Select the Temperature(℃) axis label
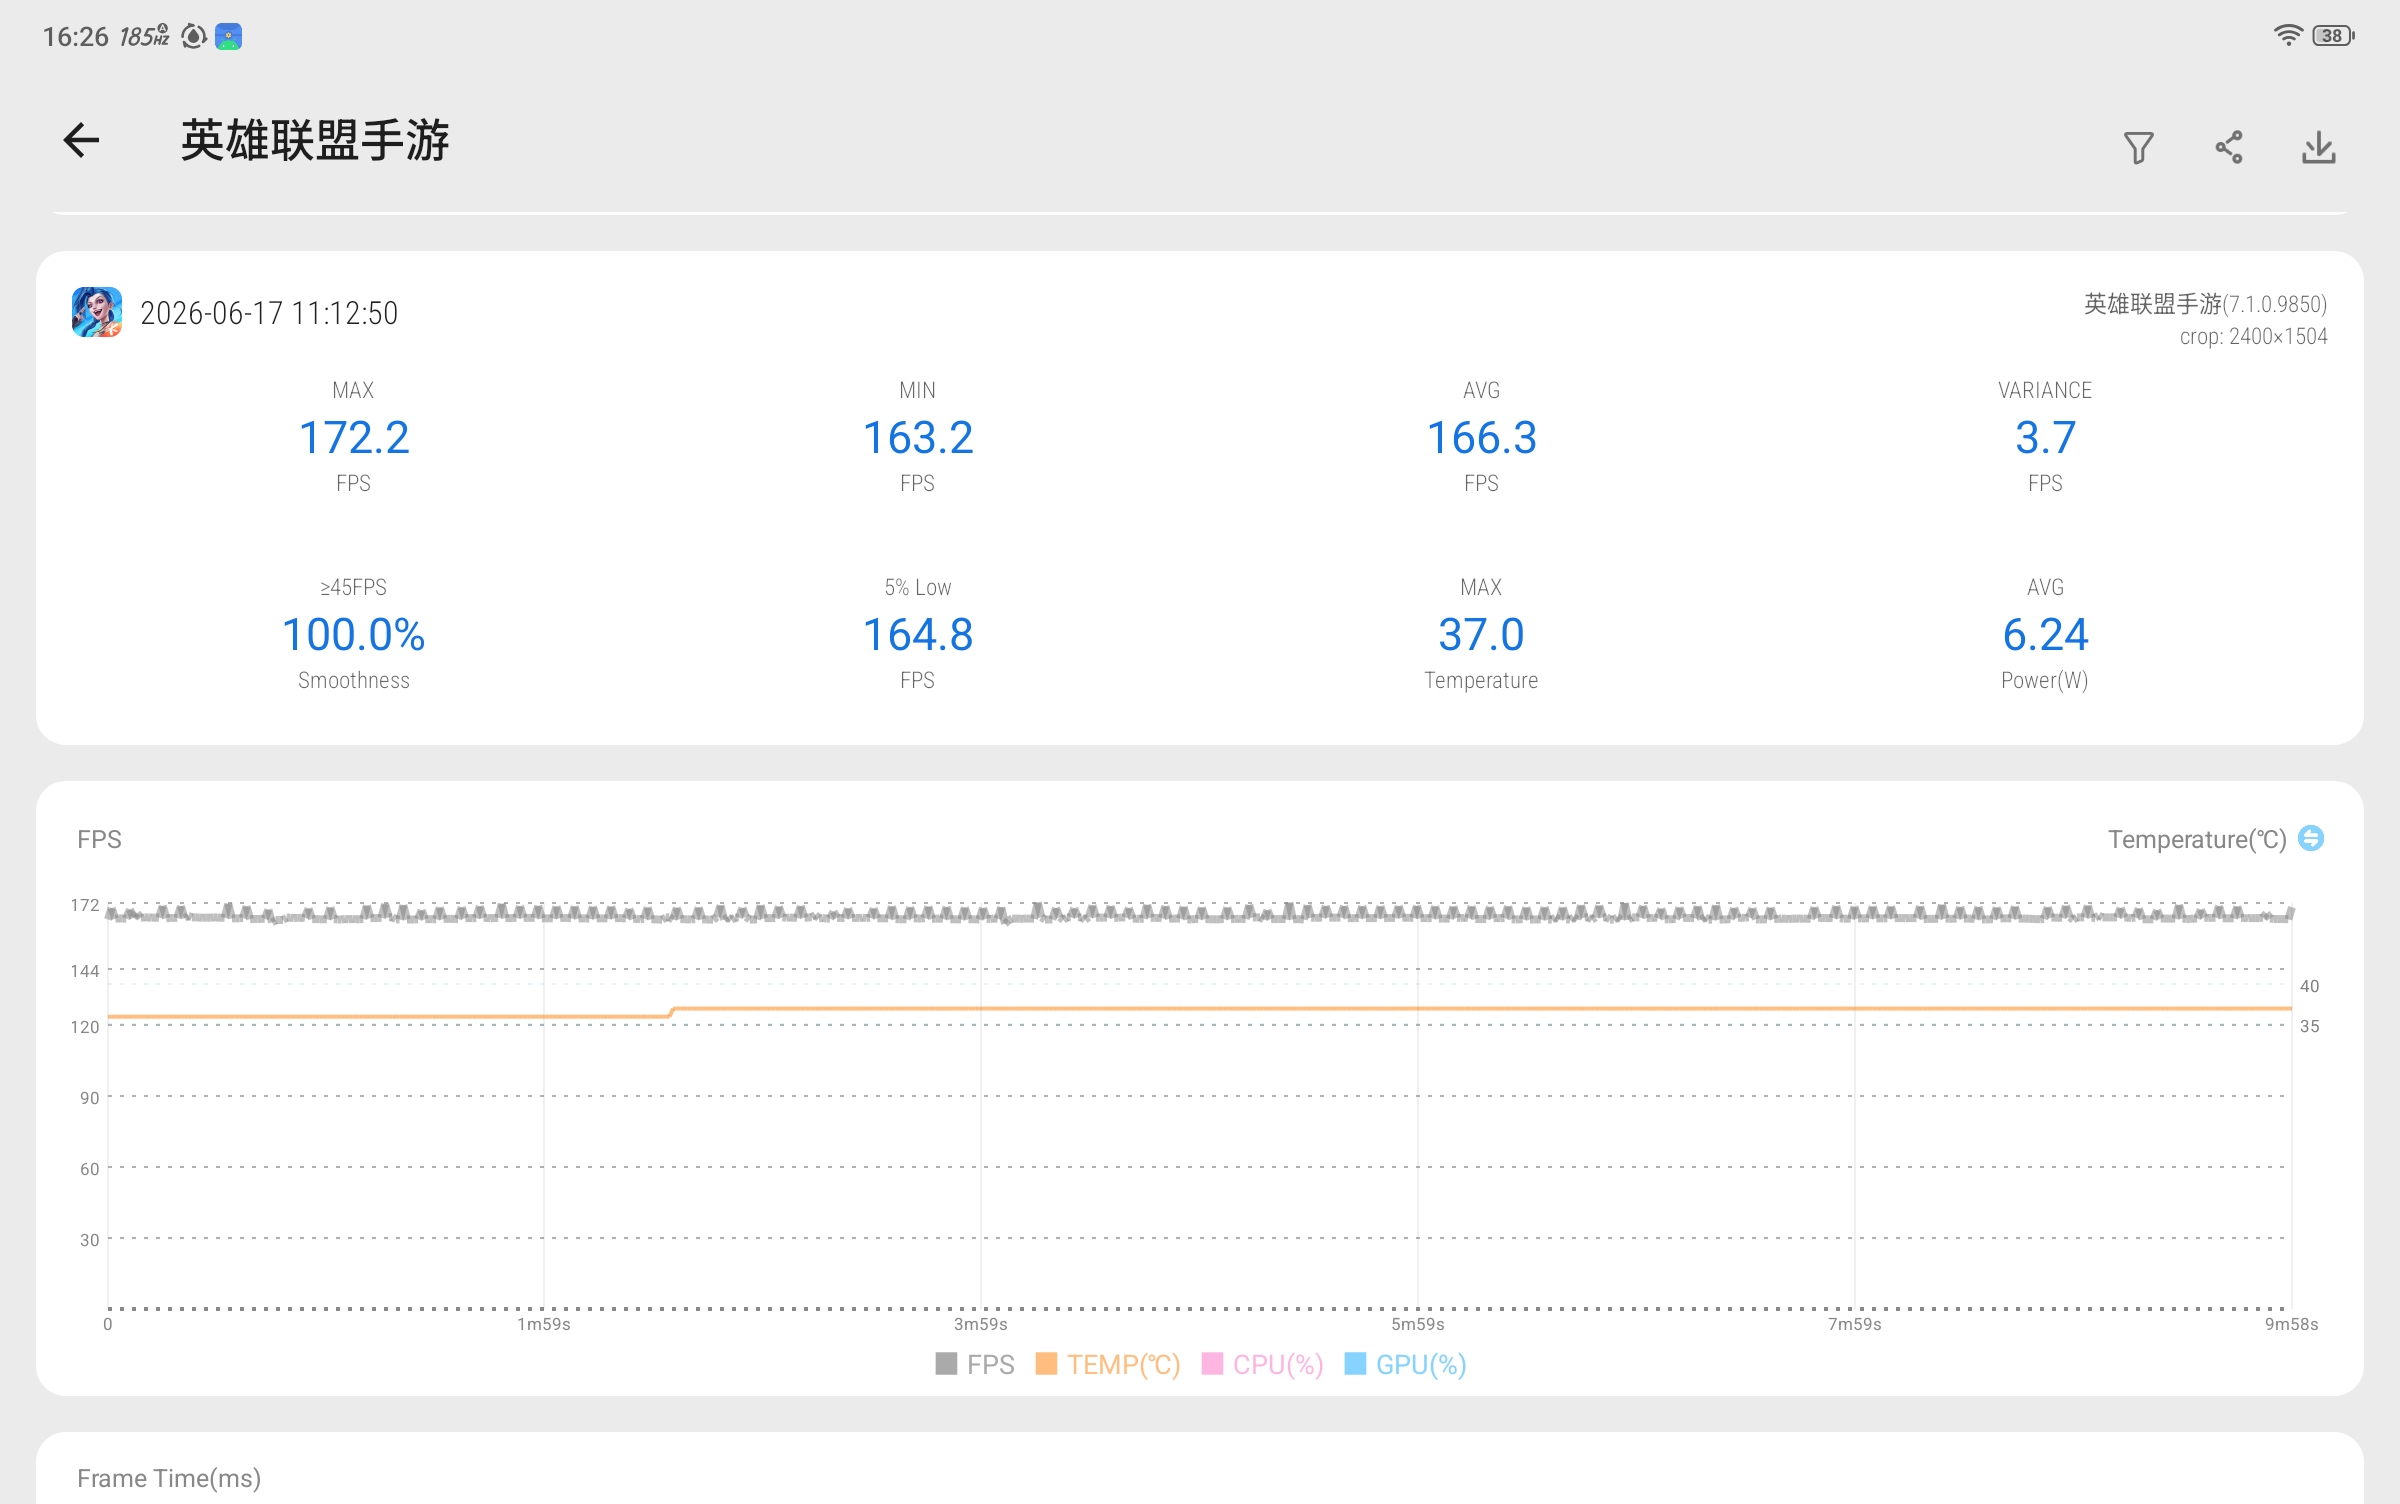The image size is (2400, 1504). tap(2196, 839)
